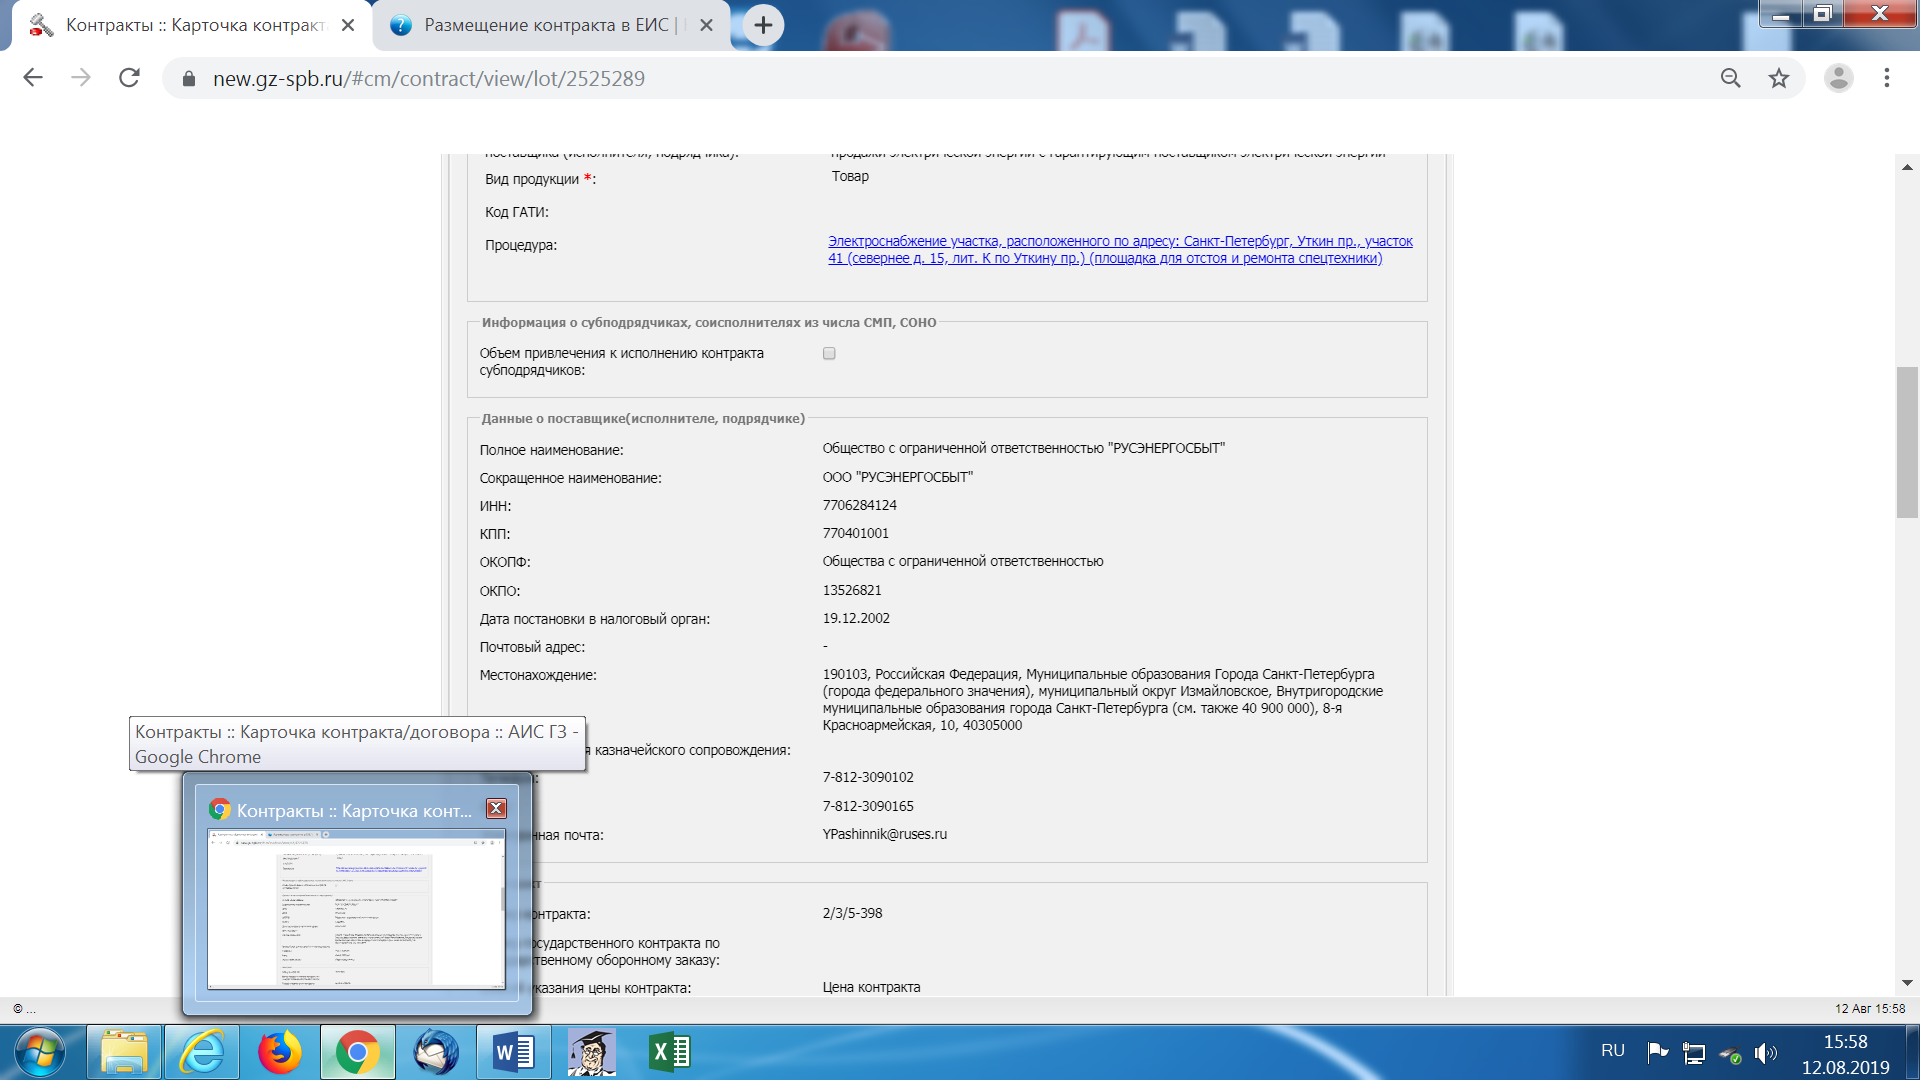
Task: Select the INN value 7706284124
Action: (860, 505)
